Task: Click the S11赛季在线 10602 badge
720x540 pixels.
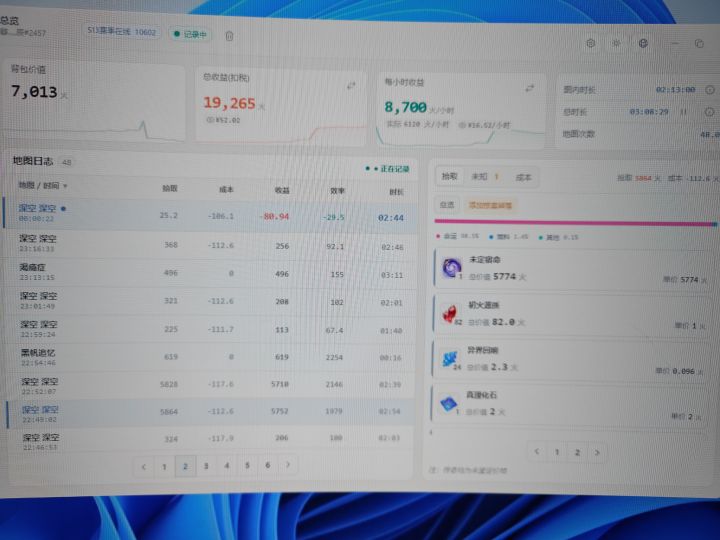Action: click(x=122, y=32)
